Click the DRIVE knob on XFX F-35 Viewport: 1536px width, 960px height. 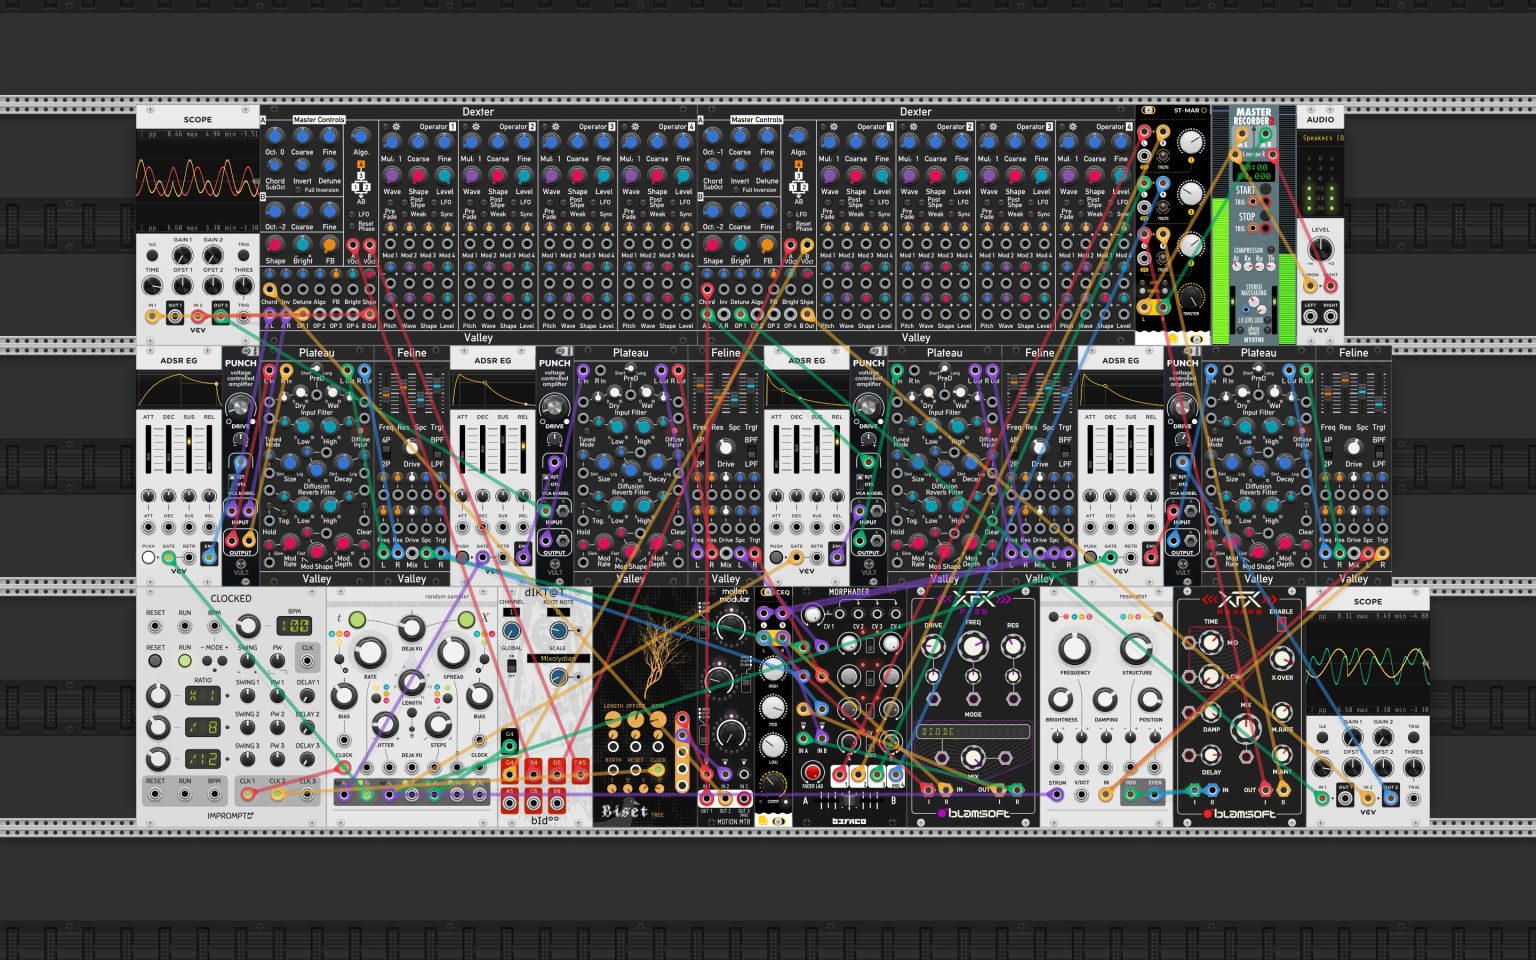click(x=933, y=646)
